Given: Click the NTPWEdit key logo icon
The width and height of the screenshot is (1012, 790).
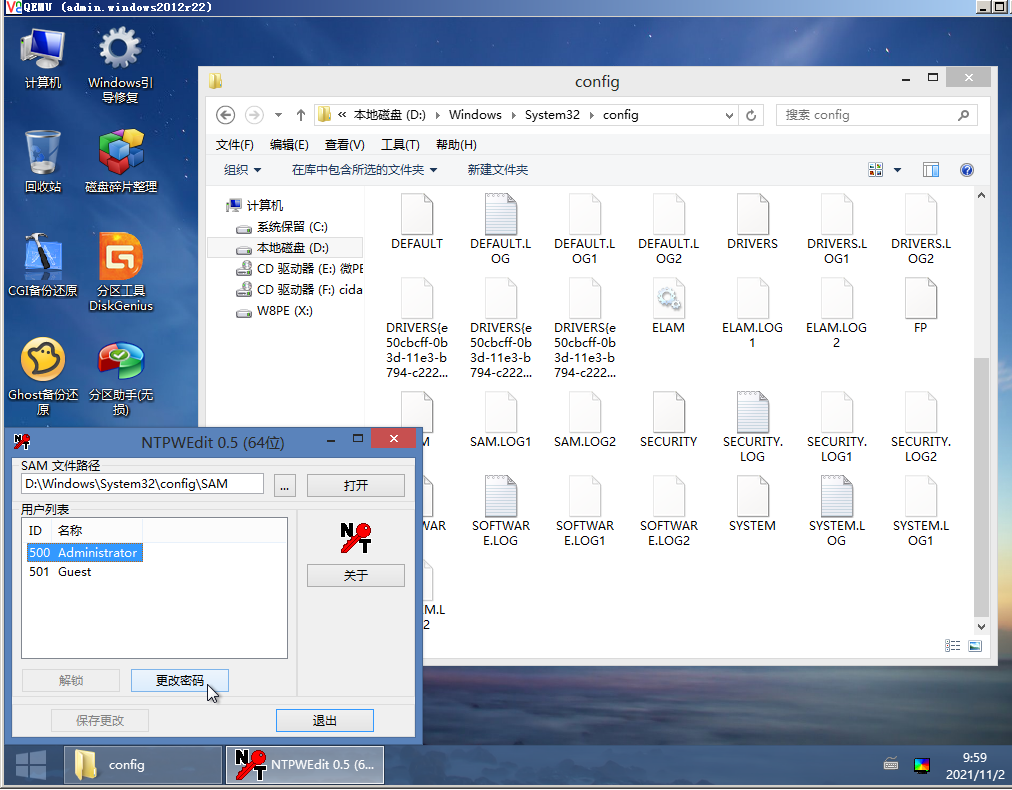Looking at the screenshot, I should pos(356,538).
